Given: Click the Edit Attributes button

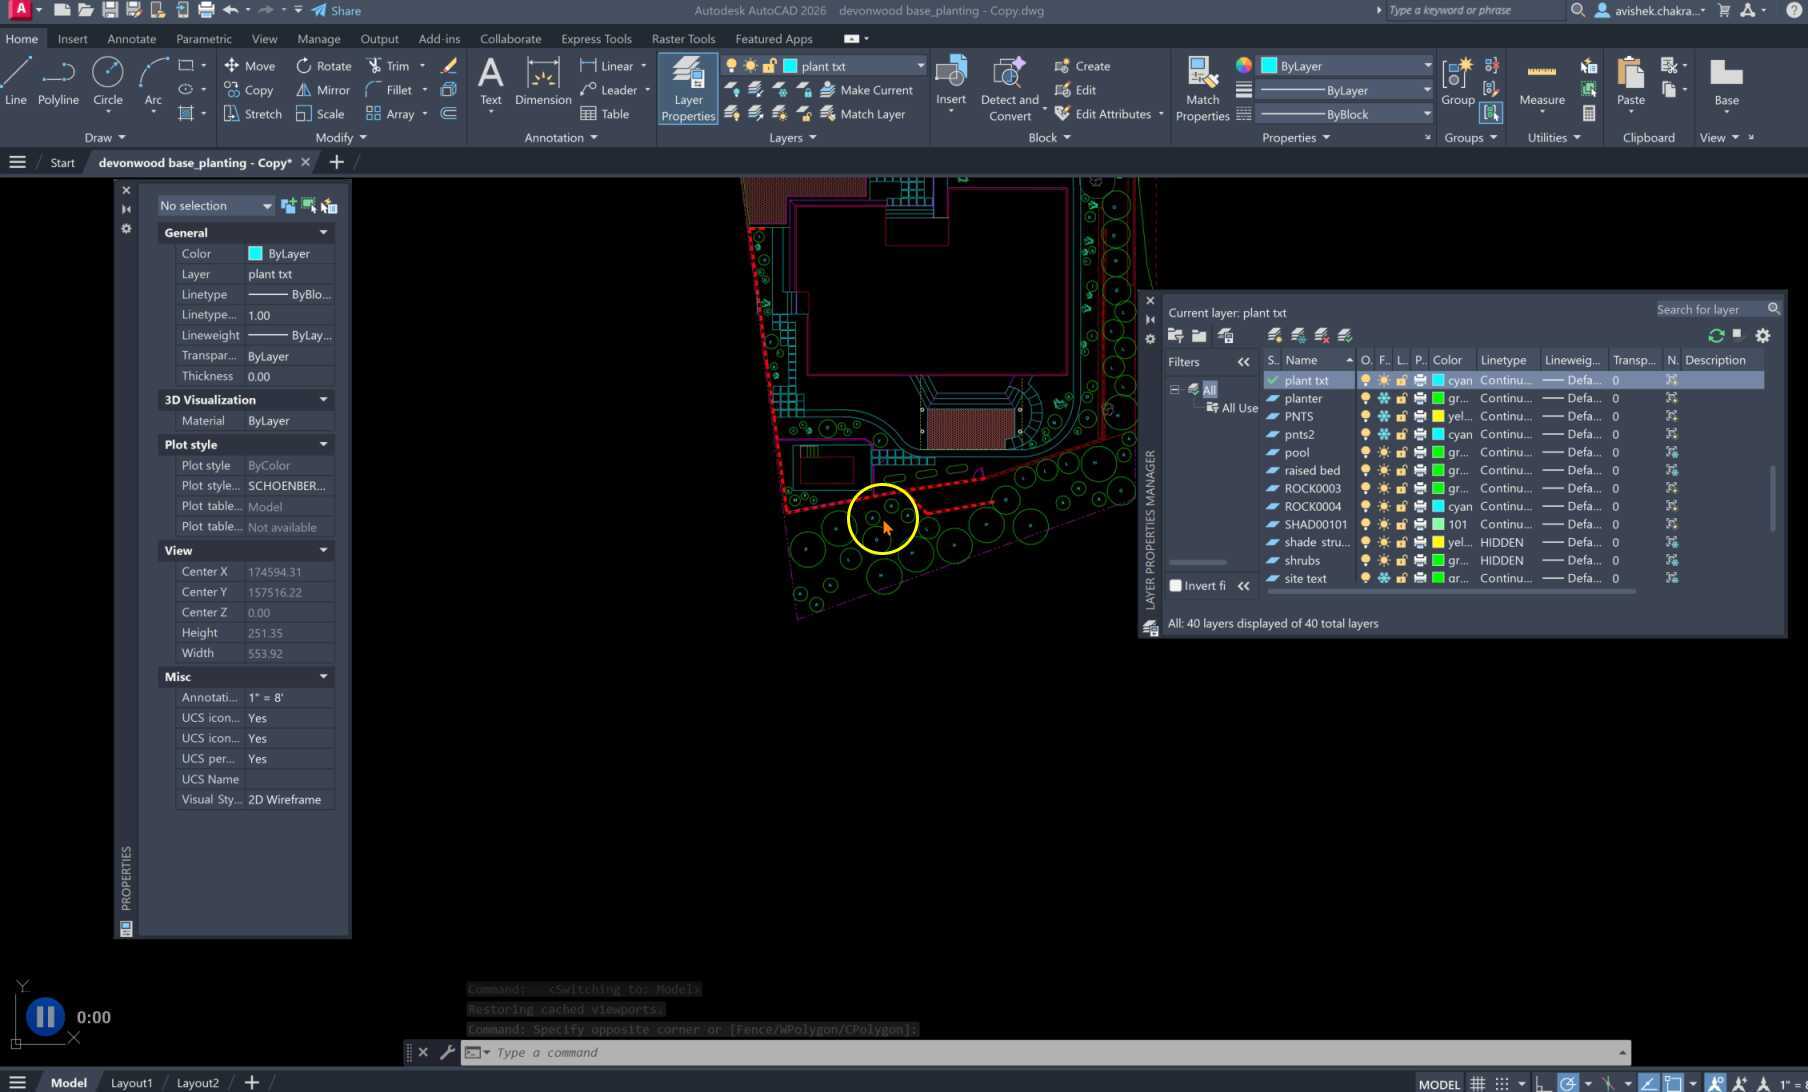Looking at the screenshot, I should [1102, 114].
